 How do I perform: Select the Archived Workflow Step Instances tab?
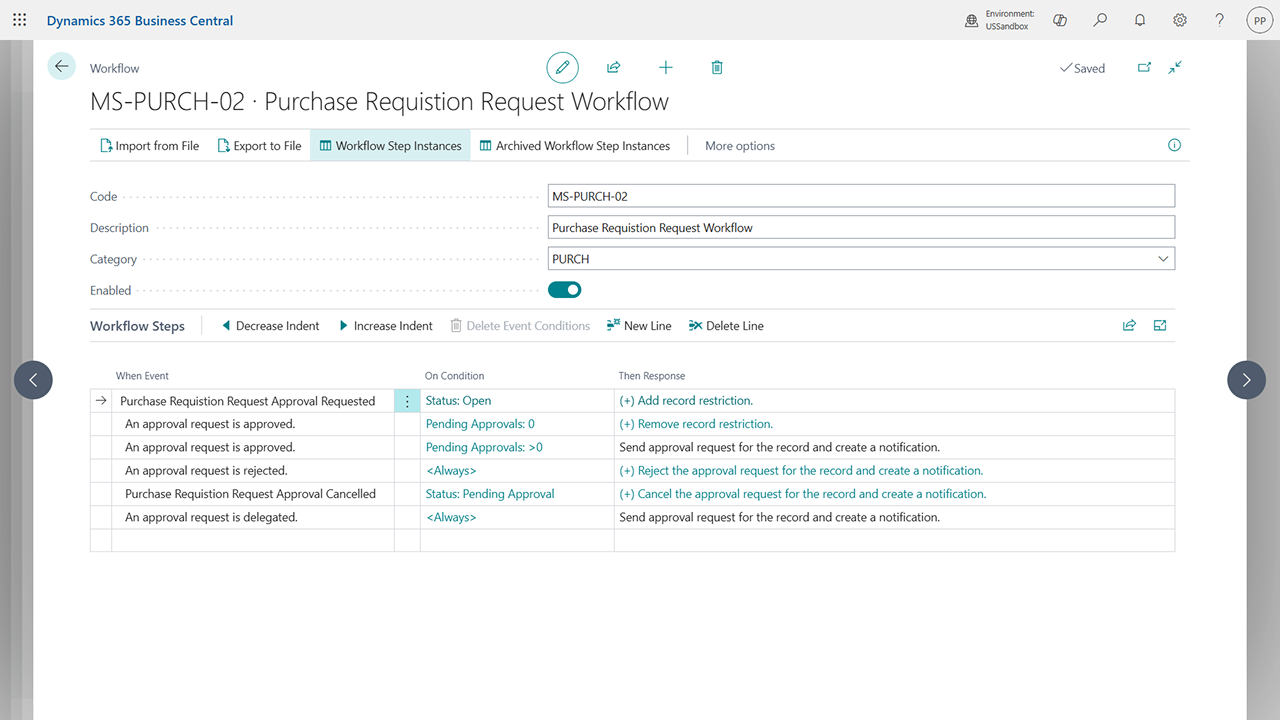pos(575,145)
